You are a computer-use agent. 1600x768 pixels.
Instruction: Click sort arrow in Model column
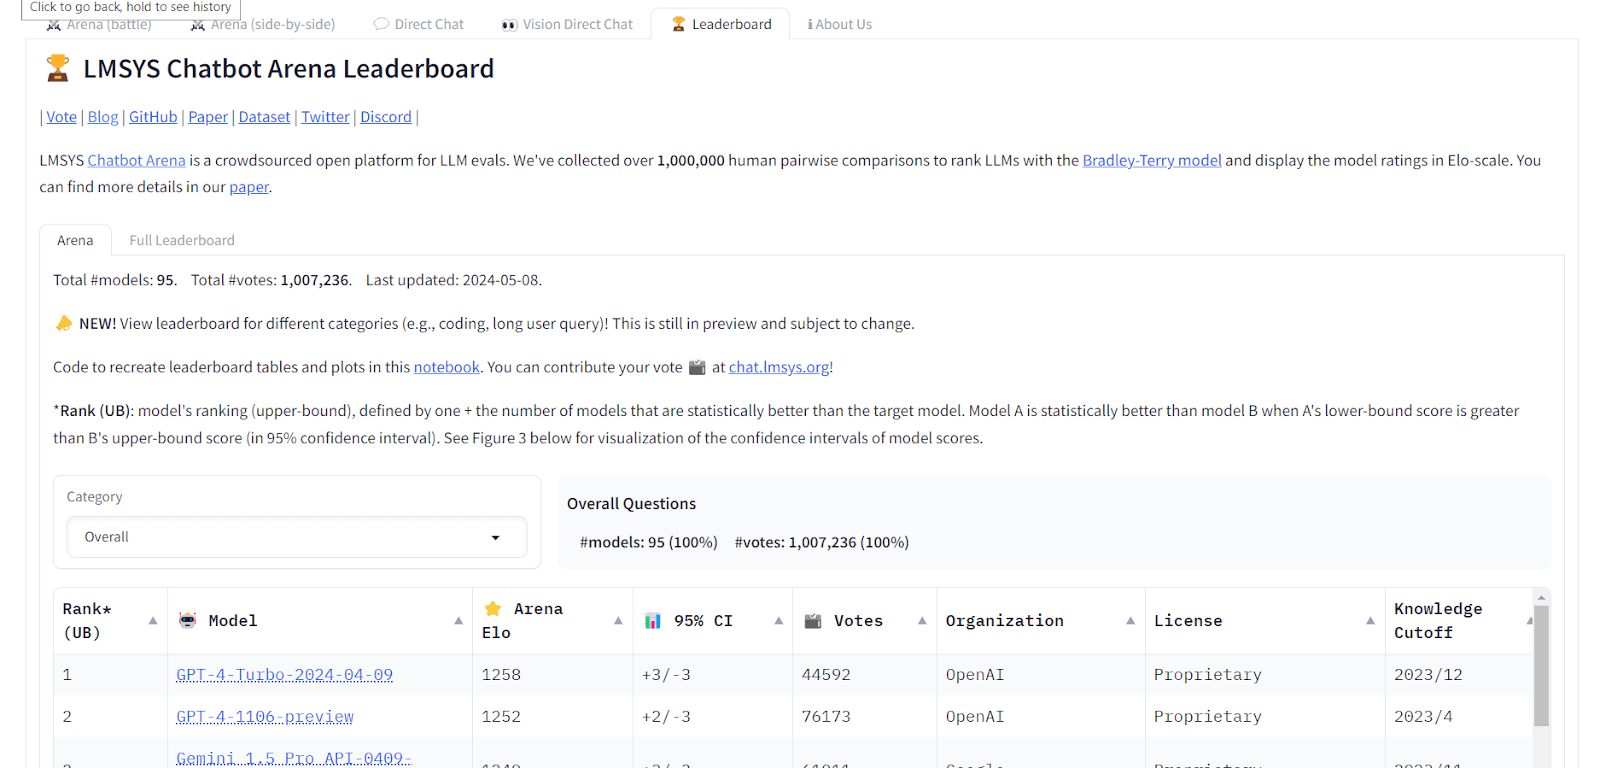458,621
